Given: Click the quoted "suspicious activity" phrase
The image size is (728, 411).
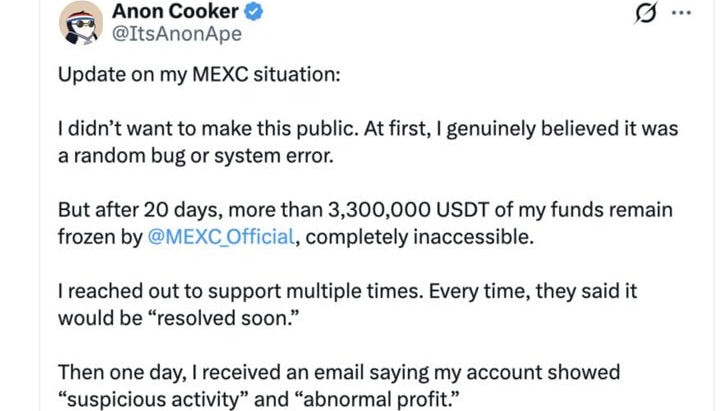Looking at the screenshot, I should pyautogui.click(x=148, y=399).
